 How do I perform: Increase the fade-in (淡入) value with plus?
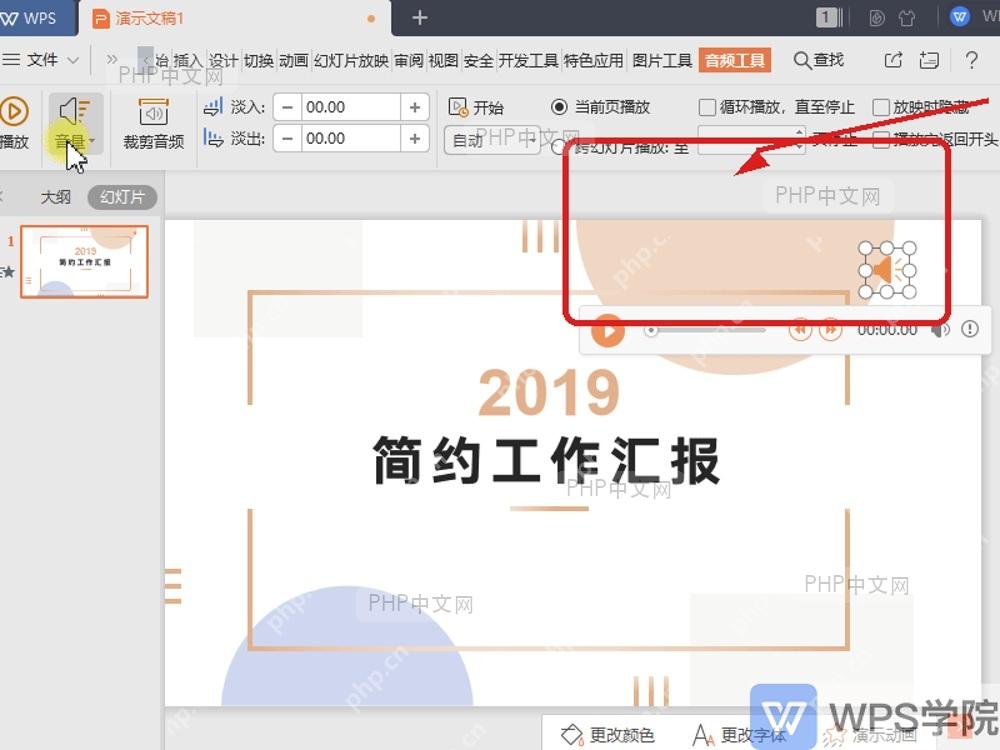point(415,107)
